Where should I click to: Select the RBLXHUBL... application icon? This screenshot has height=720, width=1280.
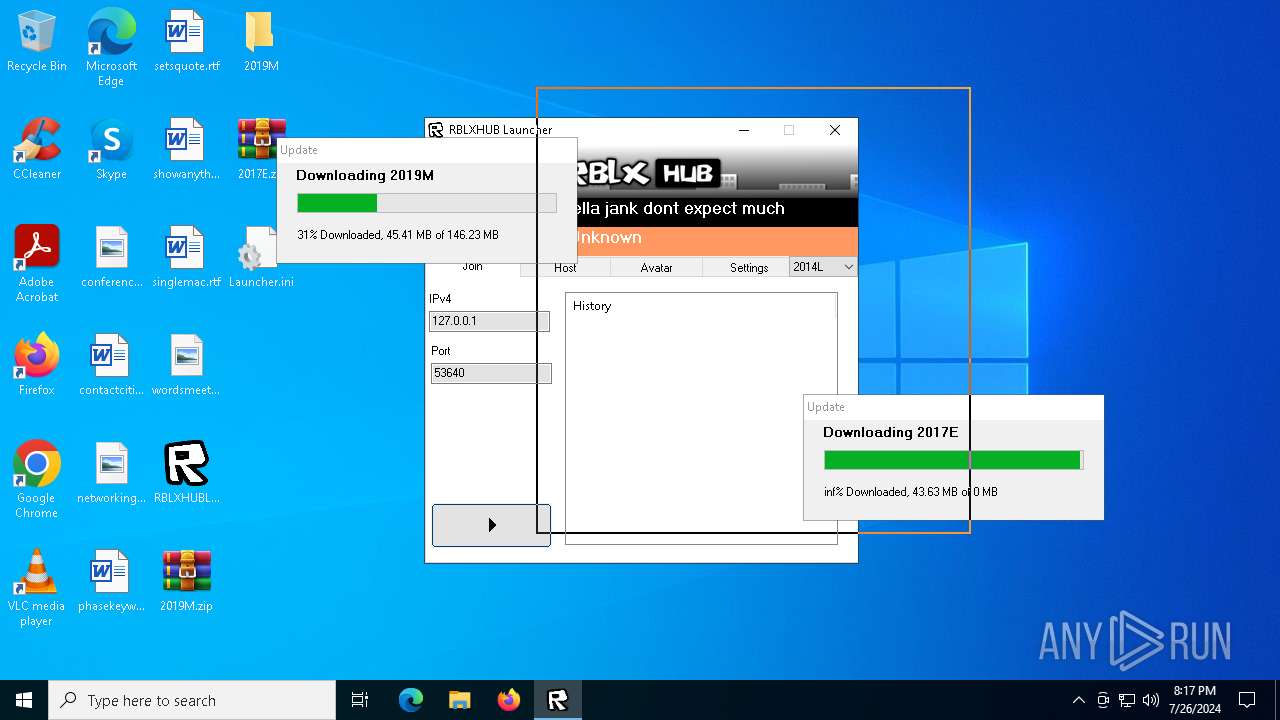coord(186,474)
